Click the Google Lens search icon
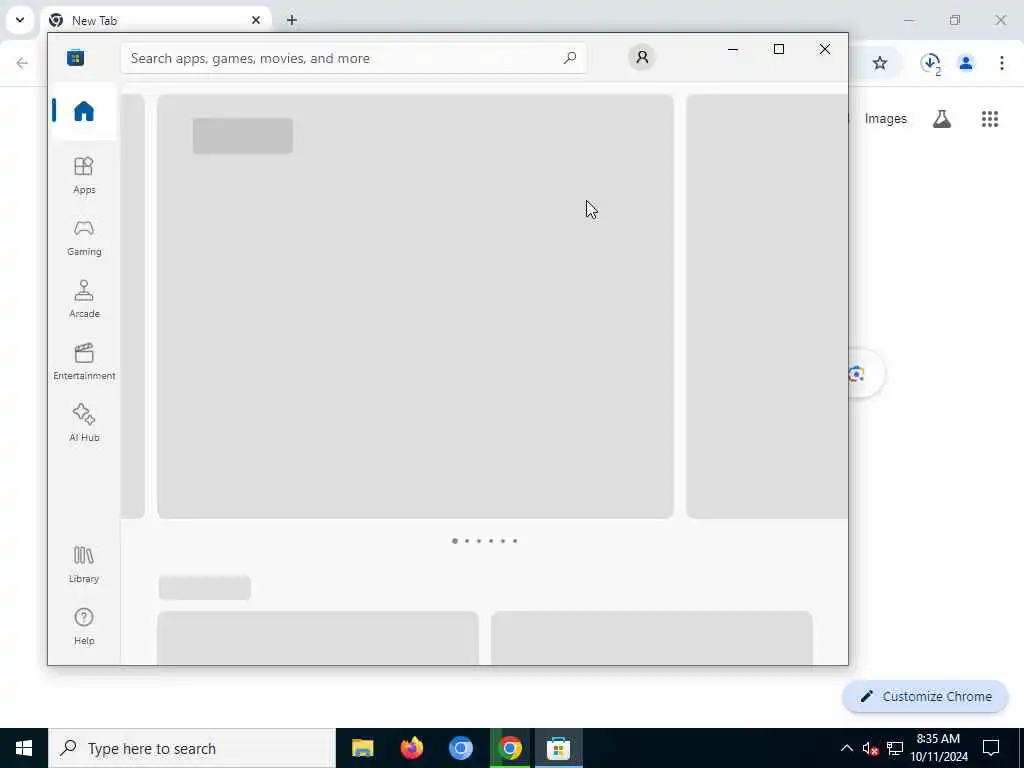1024x768 pixels. pyautogui.click(x=856, y=374)
